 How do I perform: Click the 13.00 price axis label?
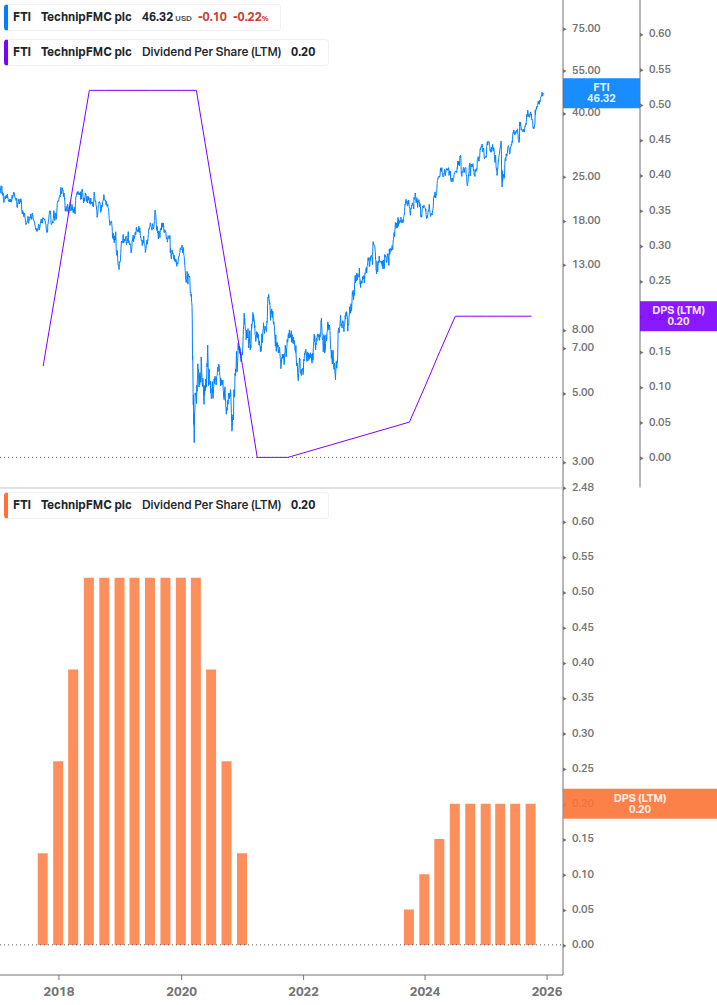coord(586,264)
